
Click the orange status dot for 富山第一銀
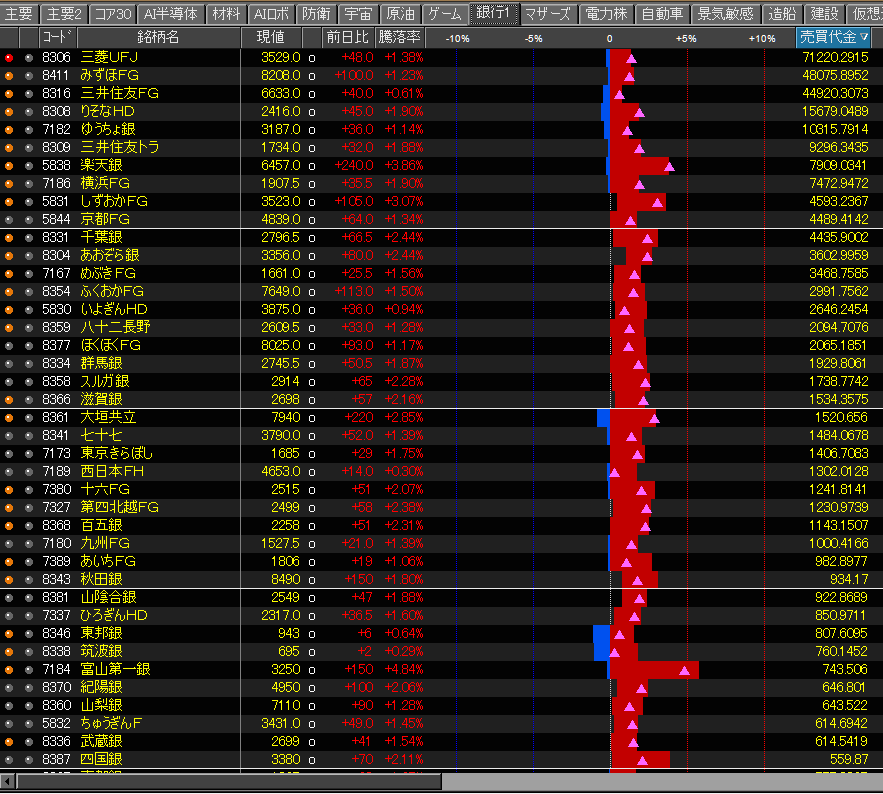[x=9, y=670]
